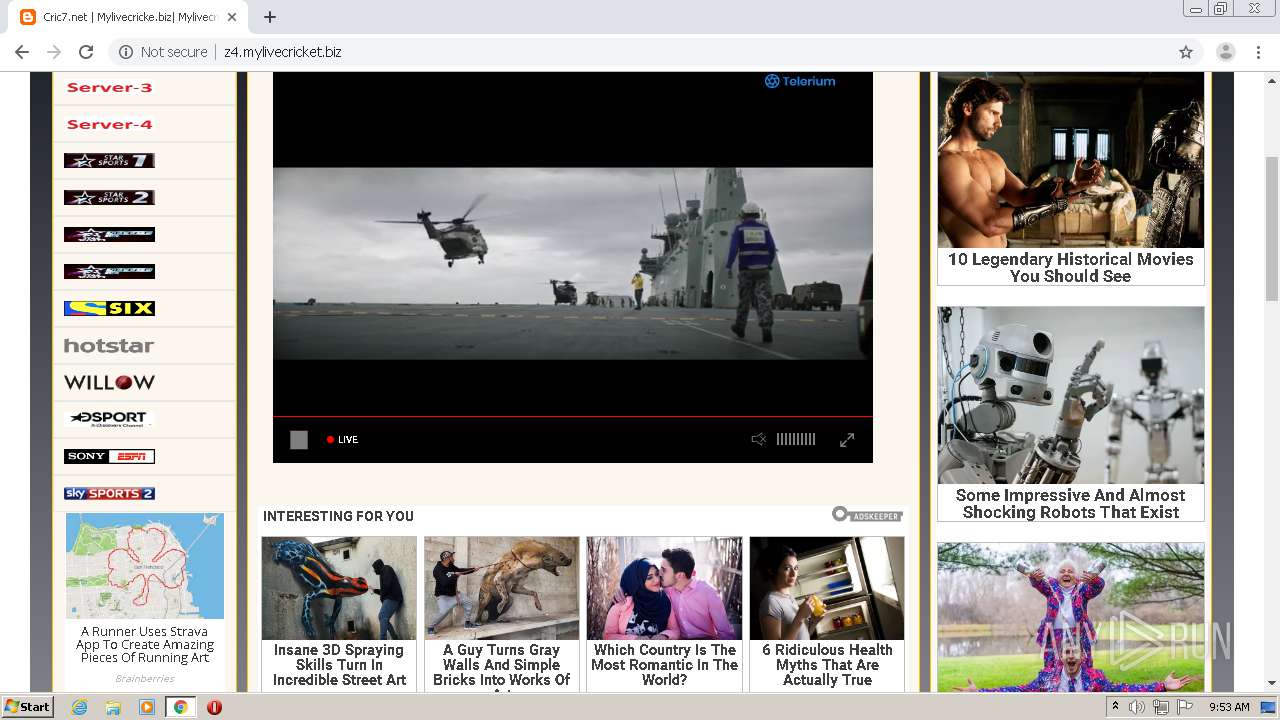
Task: Open historical movies ad image
Action: (1071, 160)
